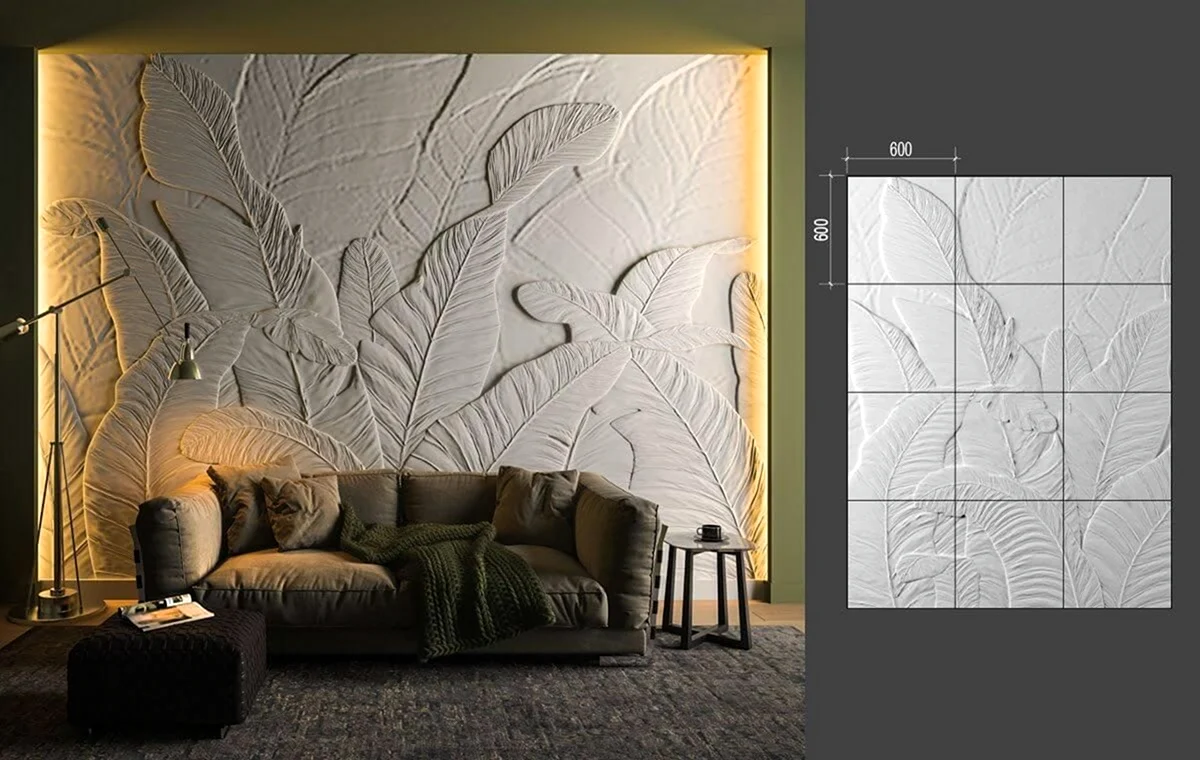Select the top-left tile of the panel grid

[x=901, y=230]
